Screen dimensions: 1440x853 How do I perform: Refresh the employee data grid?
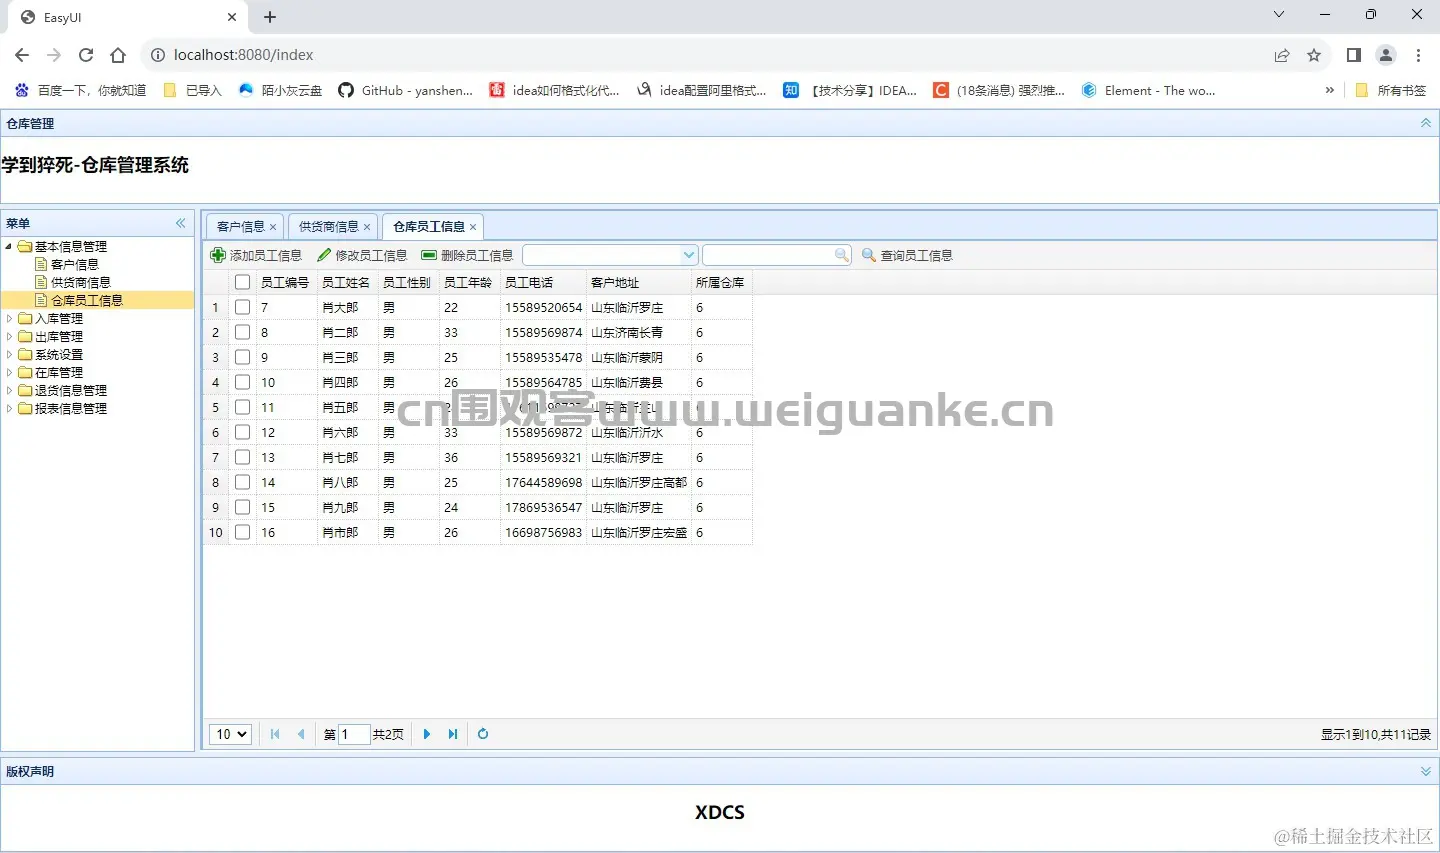(x=483, y=734)
